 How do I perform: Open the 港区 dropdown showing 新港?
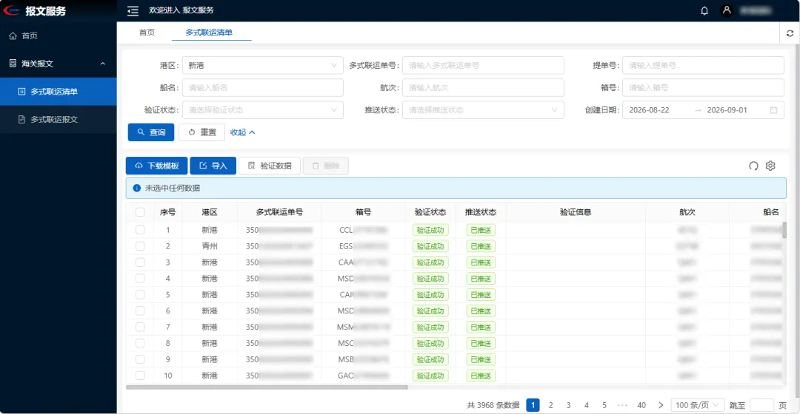[x=263, y=65]
